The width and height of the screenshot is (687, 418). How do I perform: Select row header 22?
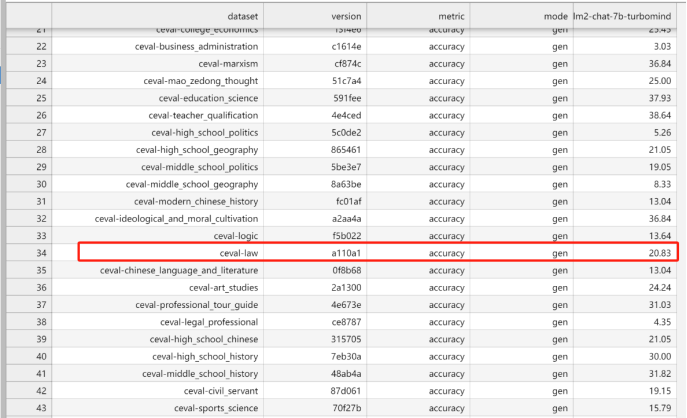tap(29, 46)
